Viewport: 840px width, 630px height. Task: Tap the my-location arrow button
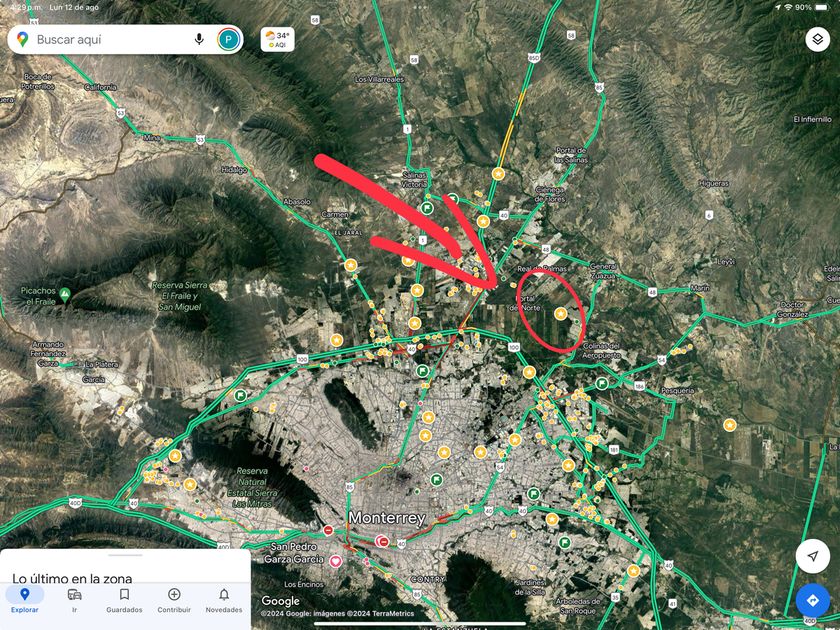click(813, 556)
